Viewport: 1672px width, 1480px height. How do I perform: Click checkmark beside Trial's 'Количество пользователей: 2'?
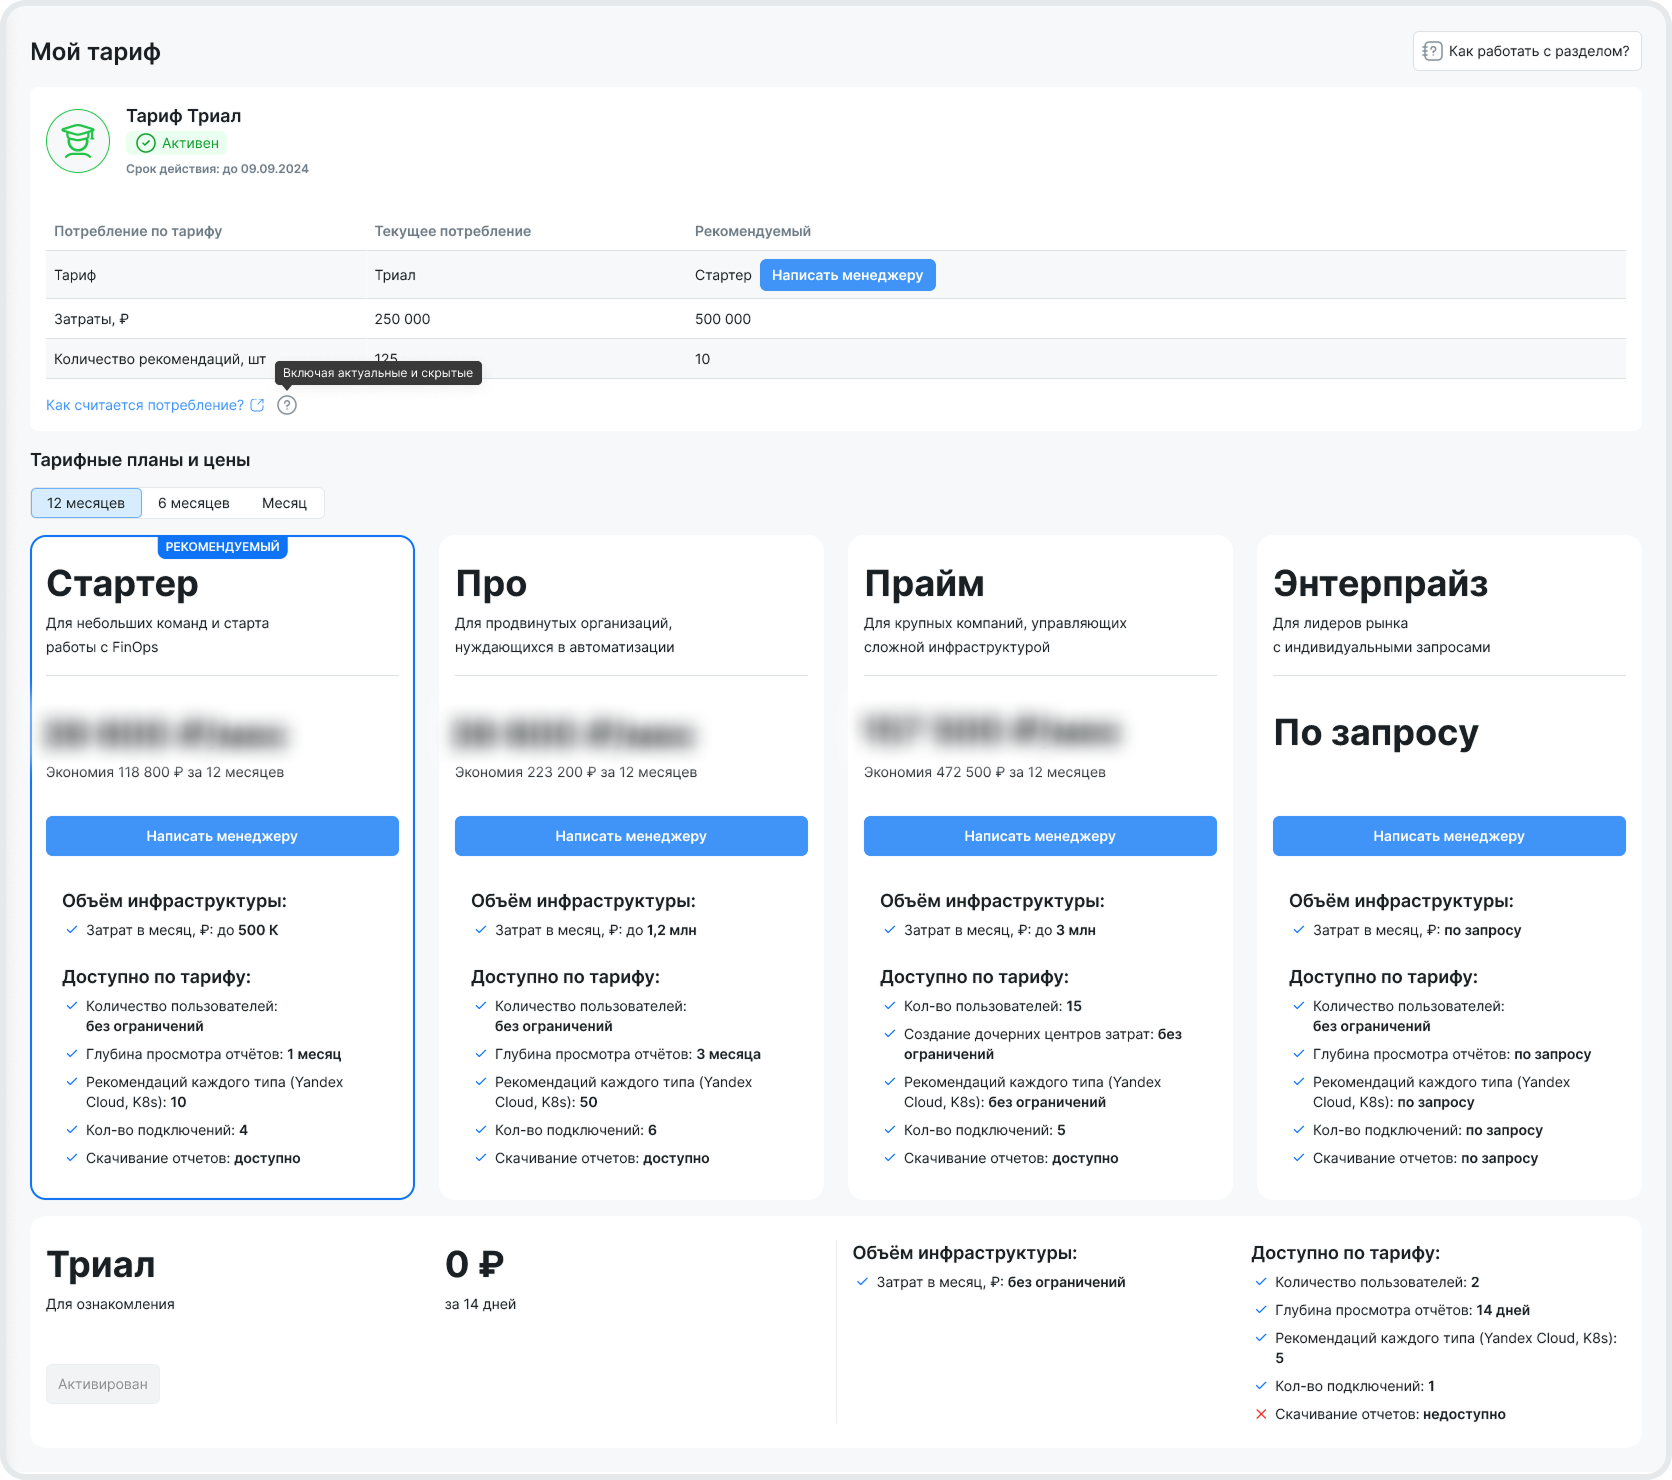[1261, 1282]
